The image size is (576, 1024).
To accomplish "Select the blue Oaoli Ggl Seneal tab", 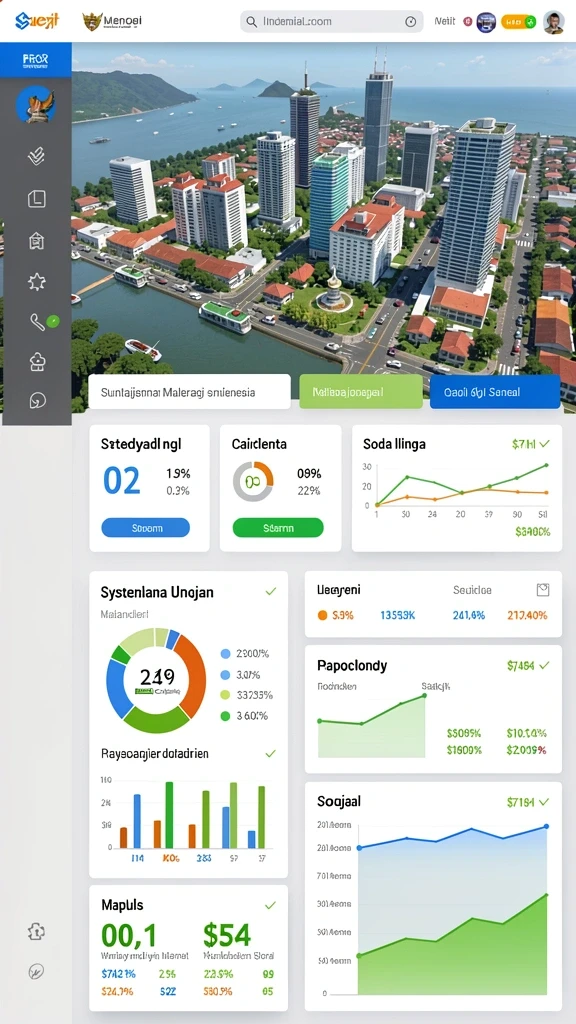I will click(495, 392).
